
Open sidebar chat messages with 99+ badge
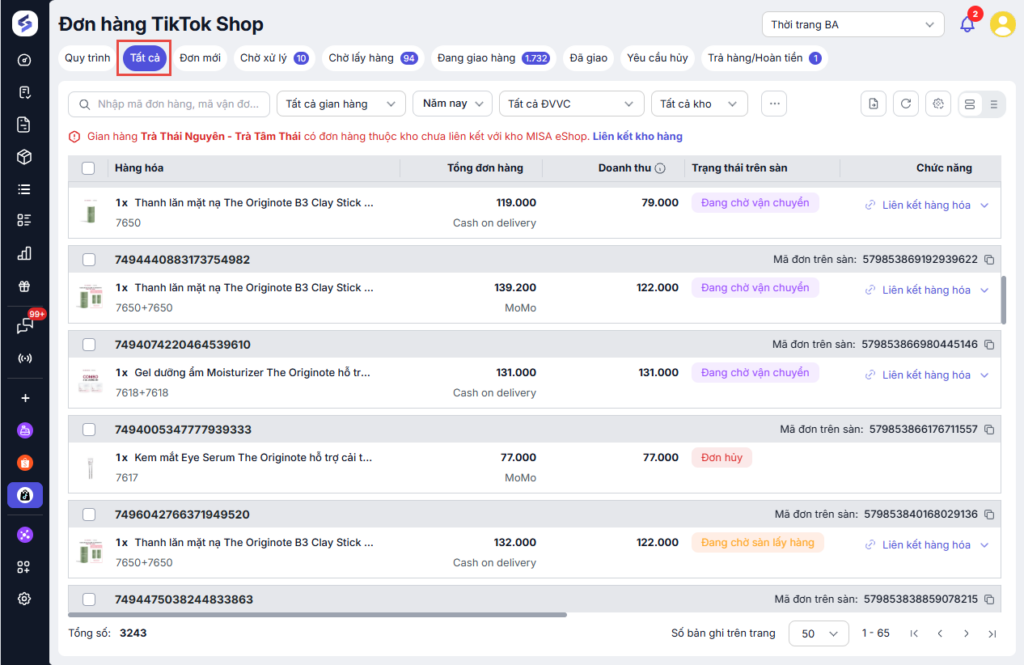tap(25, 326)
